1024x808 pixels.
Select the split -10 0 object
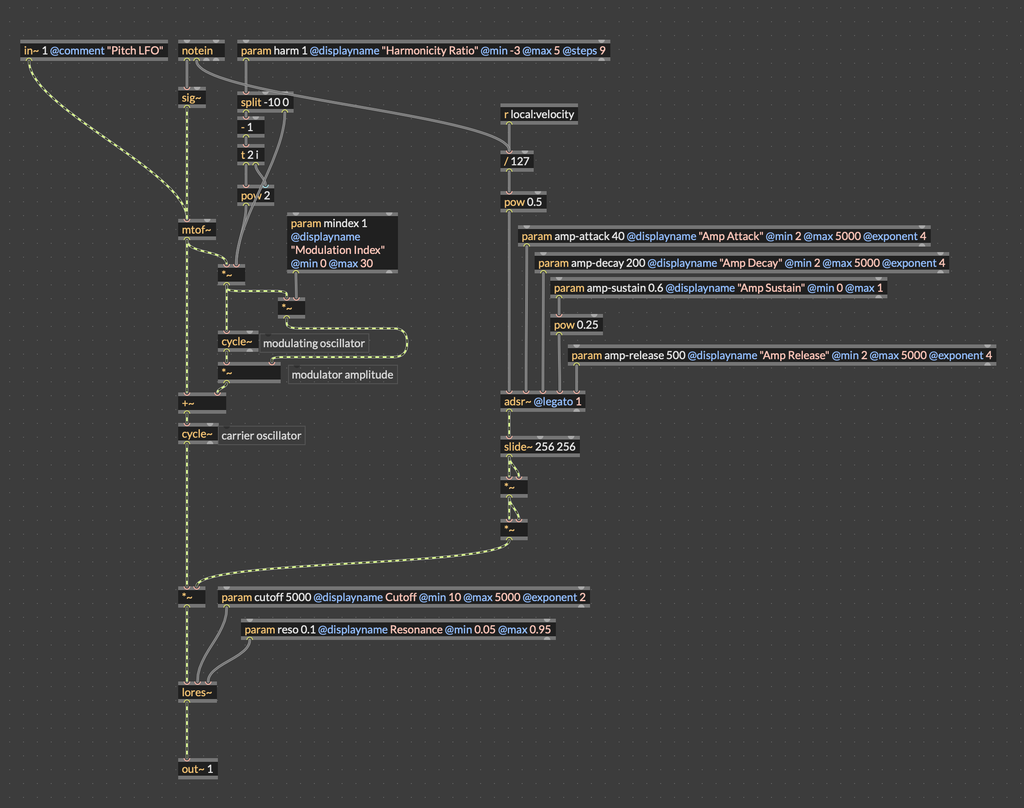[x=265, y=102]
